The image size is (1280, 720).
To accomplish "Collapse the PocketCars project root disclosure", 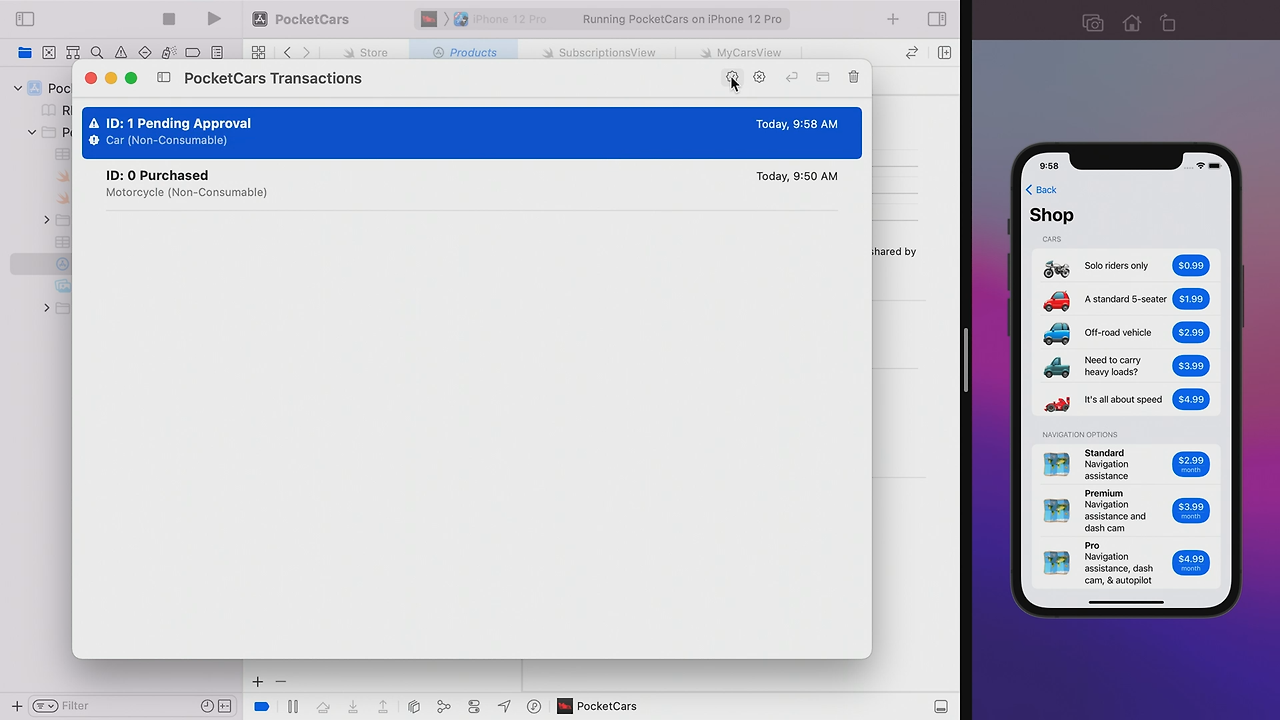I will 18,88.
